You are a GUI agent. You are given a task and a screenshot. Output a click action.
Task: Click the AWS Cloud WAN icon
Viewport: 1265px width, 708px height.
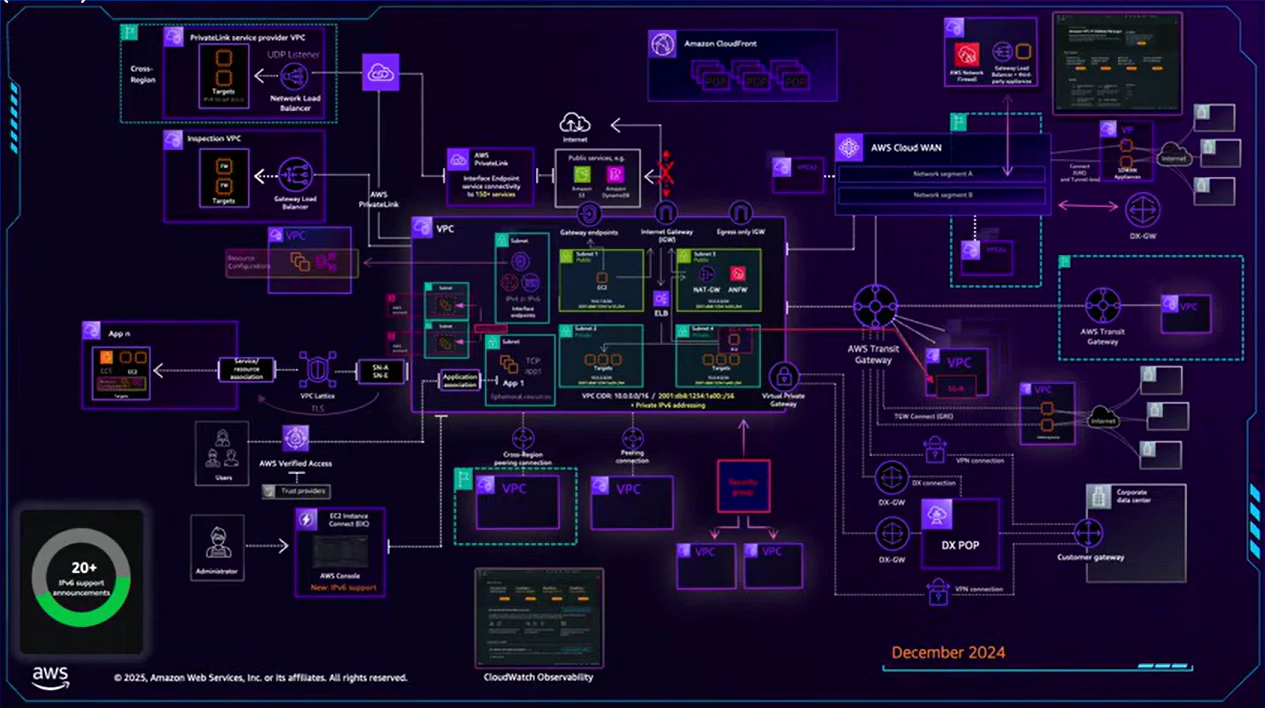coord(849,147)
